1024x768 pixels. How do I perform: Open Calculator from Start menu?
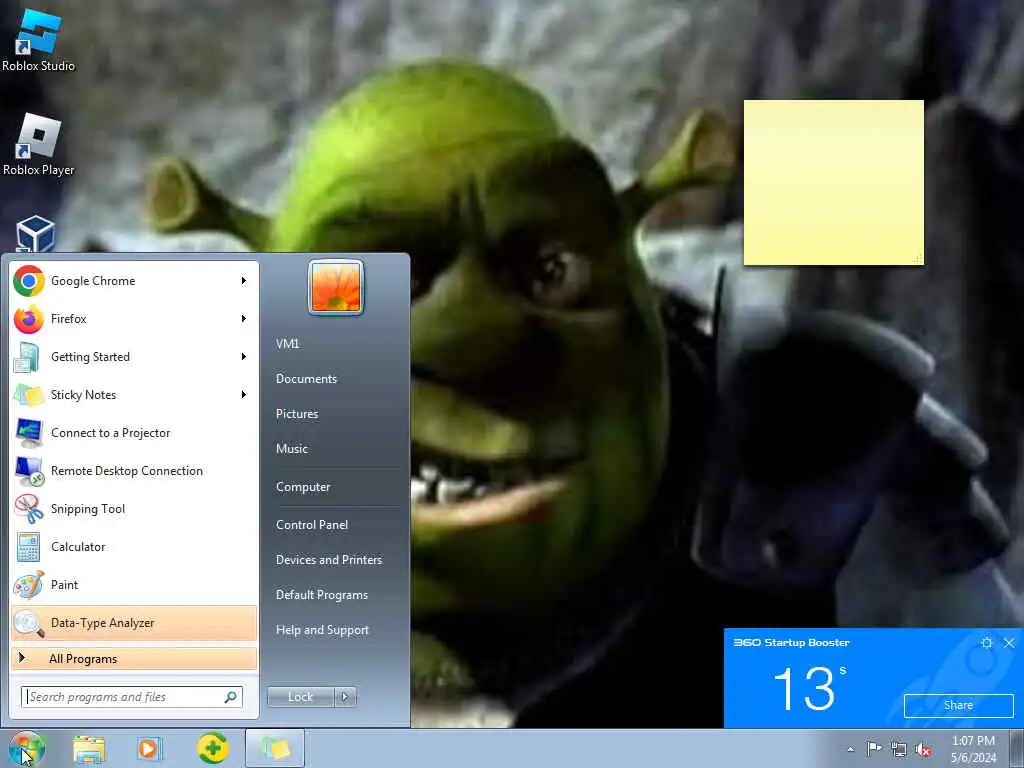135,547
